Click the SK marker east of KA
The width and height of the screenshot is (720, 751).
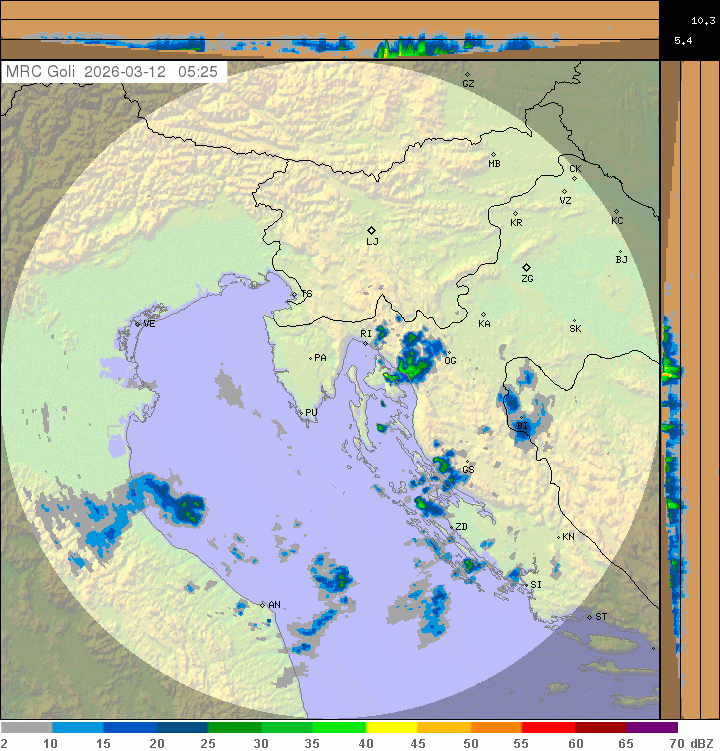[575, 320]
